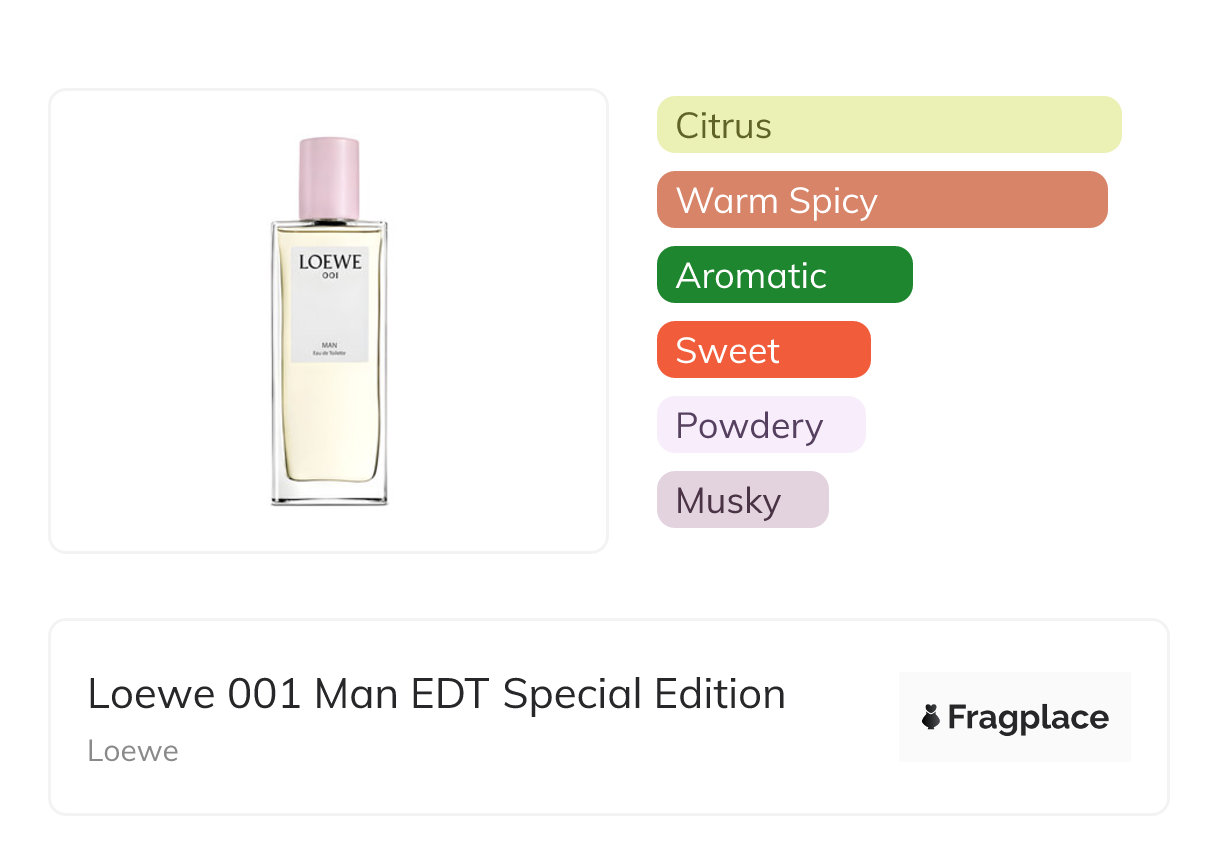Pick the orange Sweet accord bar
Viewport: 1218px width, 864px height.
pos(763,350)
